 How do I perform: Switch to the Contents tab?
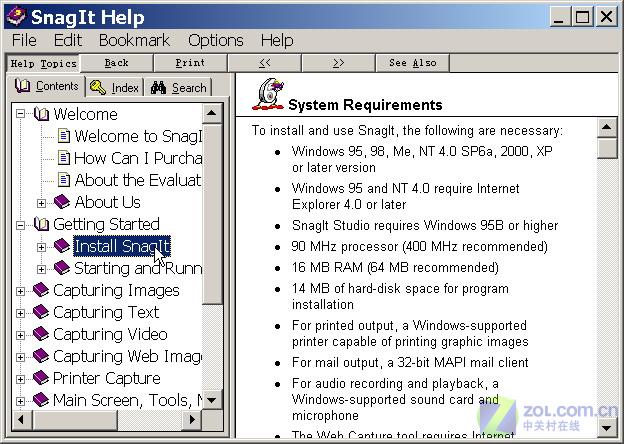47,86
